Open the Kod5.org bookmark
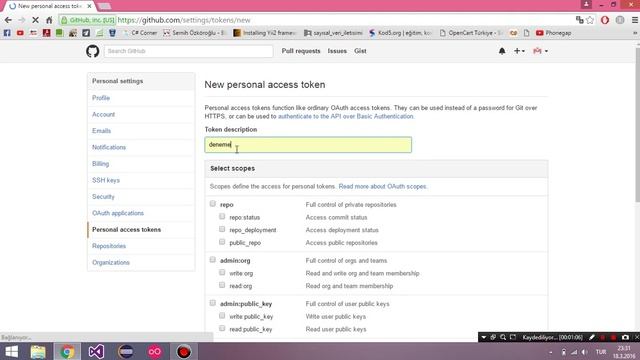 pos(400,33)
